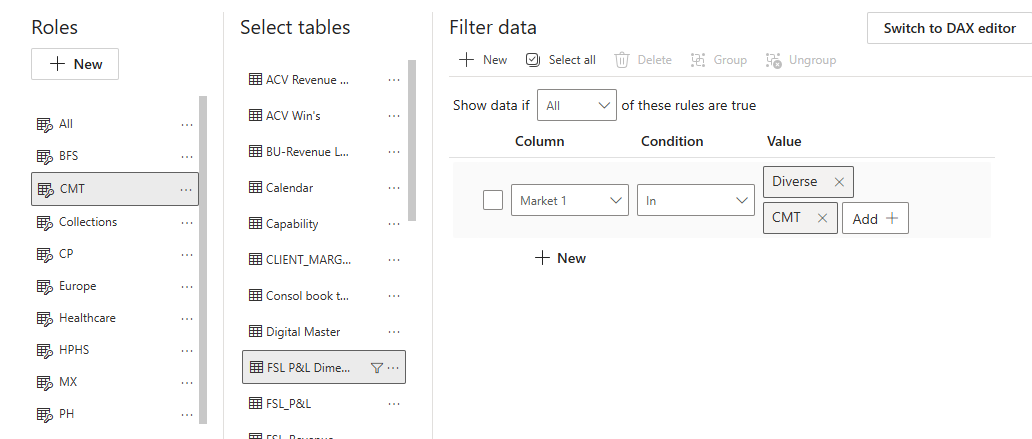Select the Collections role
The width and height of the screenshot is (1032, 439).
tap(115, 222)
